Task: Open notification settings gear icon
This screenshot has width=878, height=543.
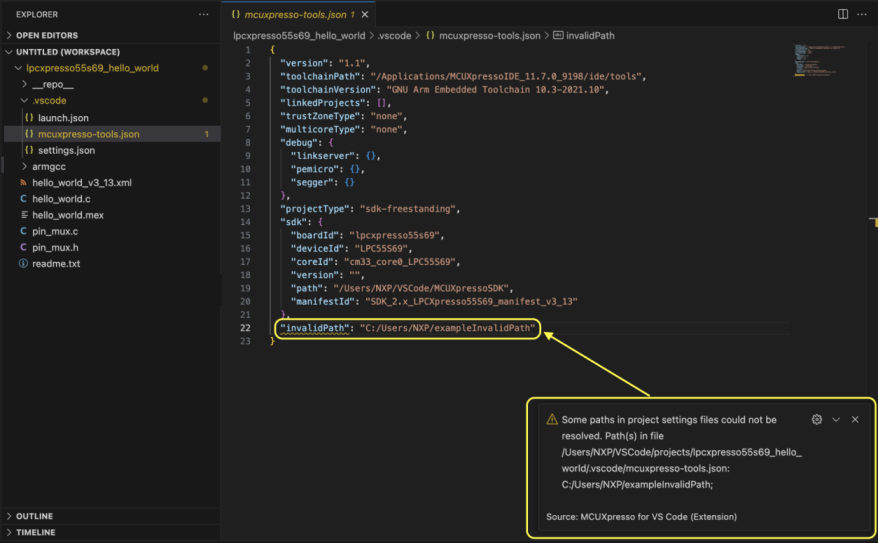Action: click(x=817, y=420)
